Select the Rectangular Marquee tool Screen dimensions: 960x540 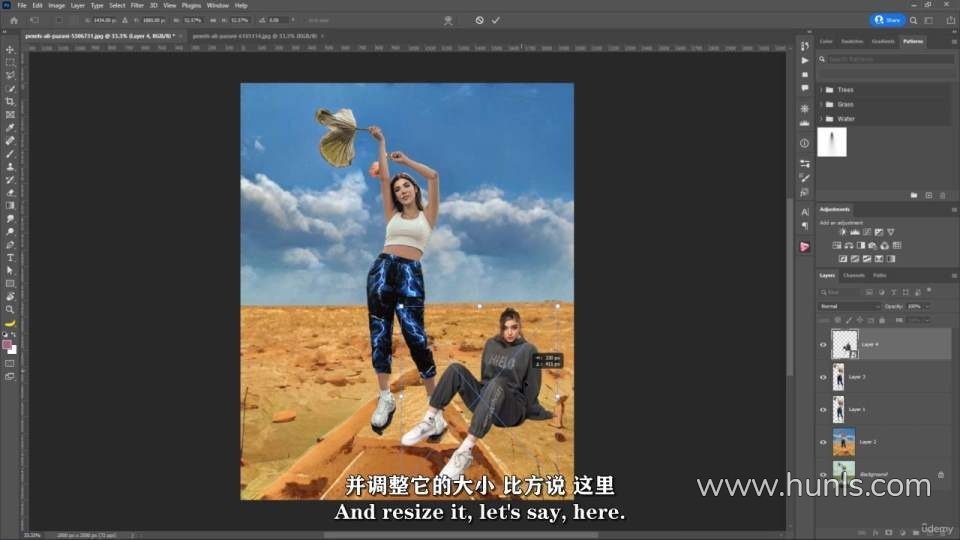10,62
